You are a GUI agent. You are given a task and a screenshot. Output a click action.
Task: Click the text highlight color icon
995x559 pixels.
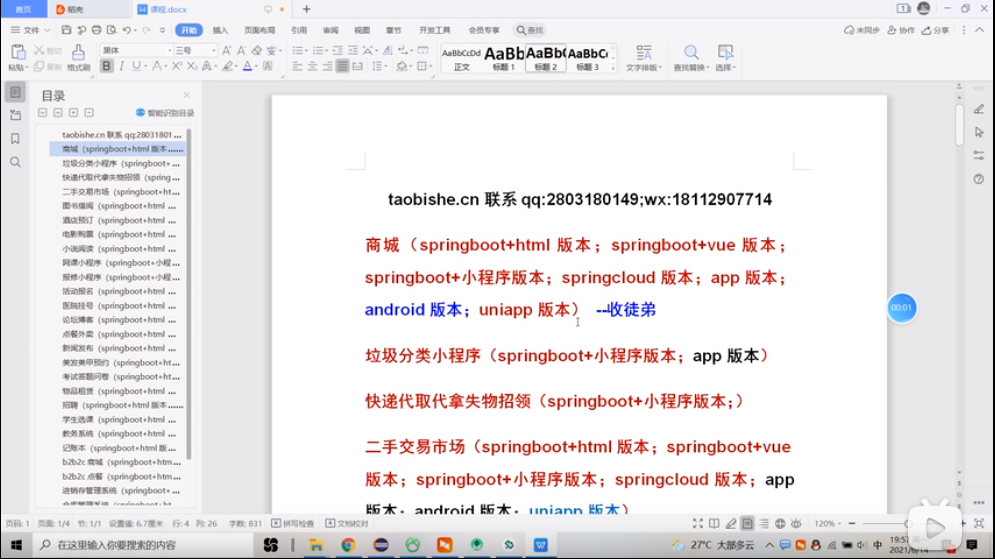pos(227,66)
